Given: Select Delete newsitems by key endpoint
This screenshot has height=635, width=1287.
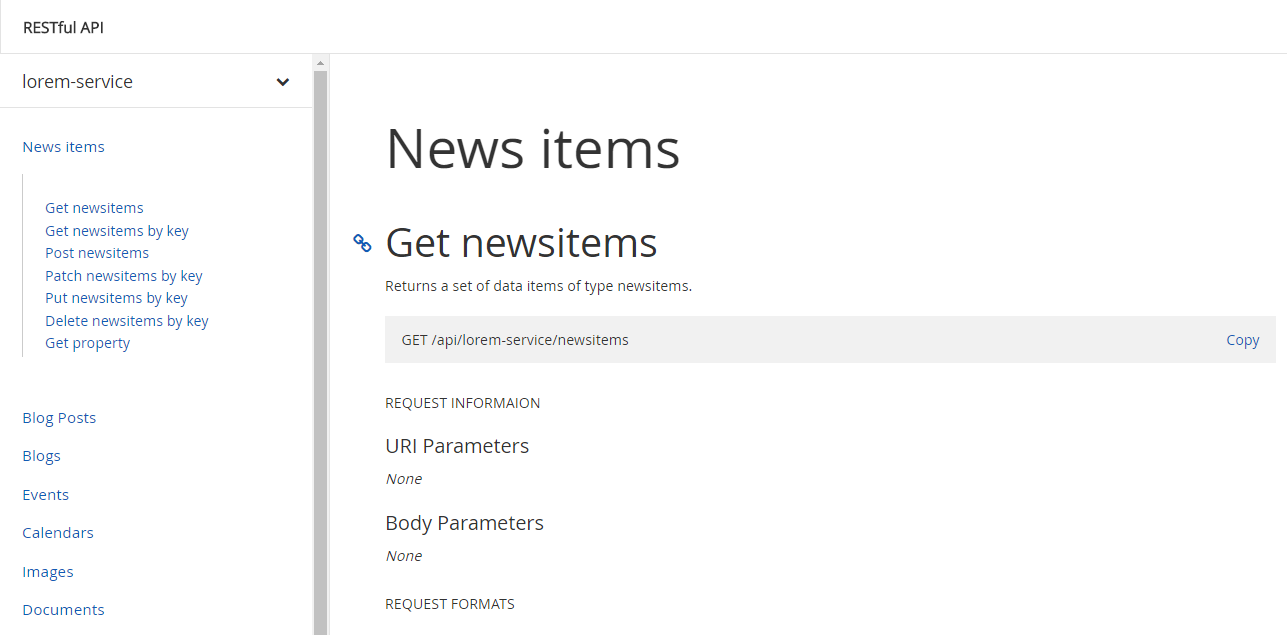Looking at the screenshot, I should tap(127, 320).
